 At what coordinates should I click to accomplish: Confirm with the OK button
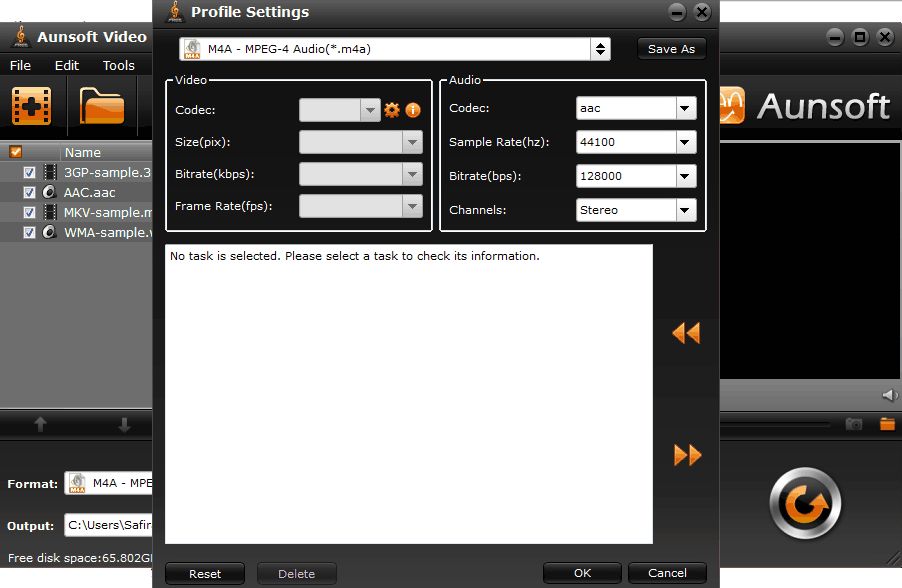click(x=582, y=573)
